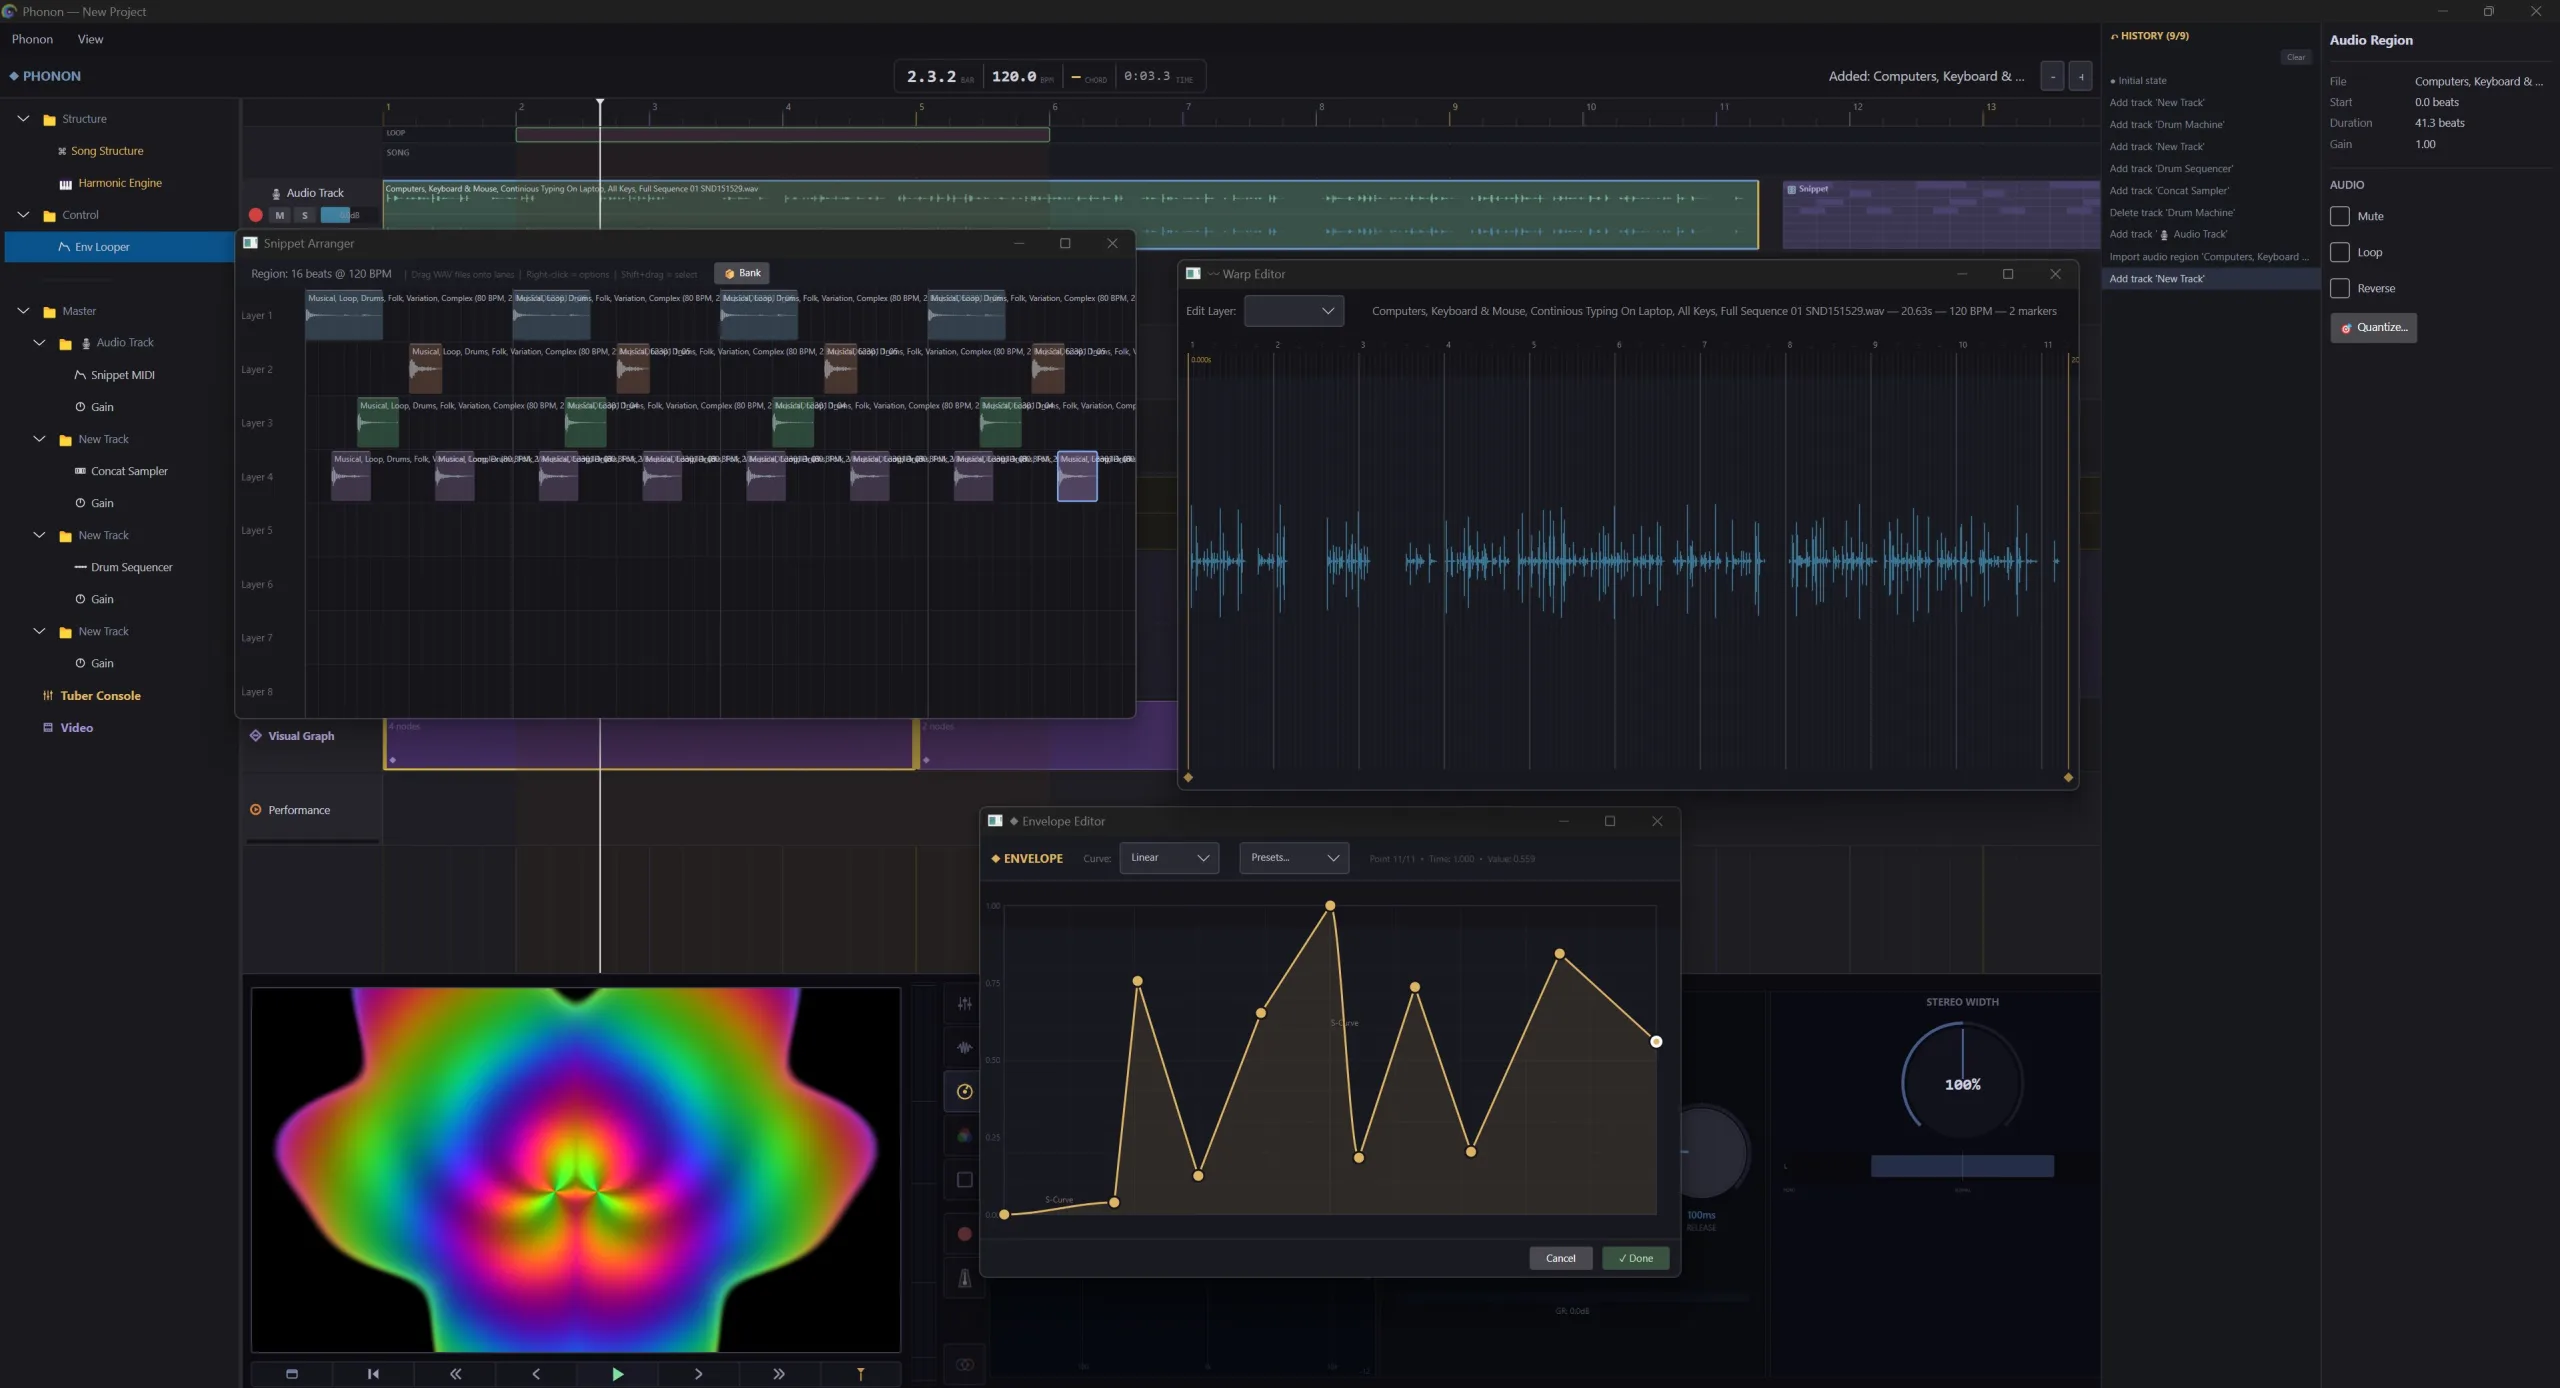Click the PHONON logo diamond

coord(14,76)
